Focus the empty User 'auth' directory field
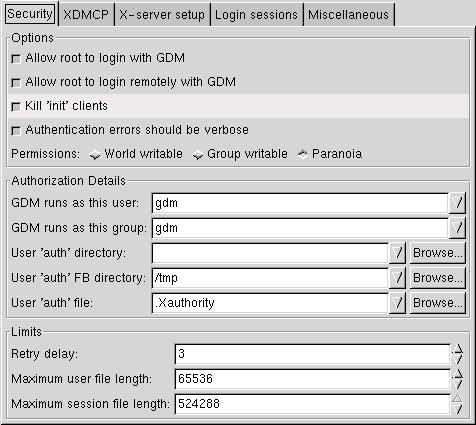 pos(270,253)
